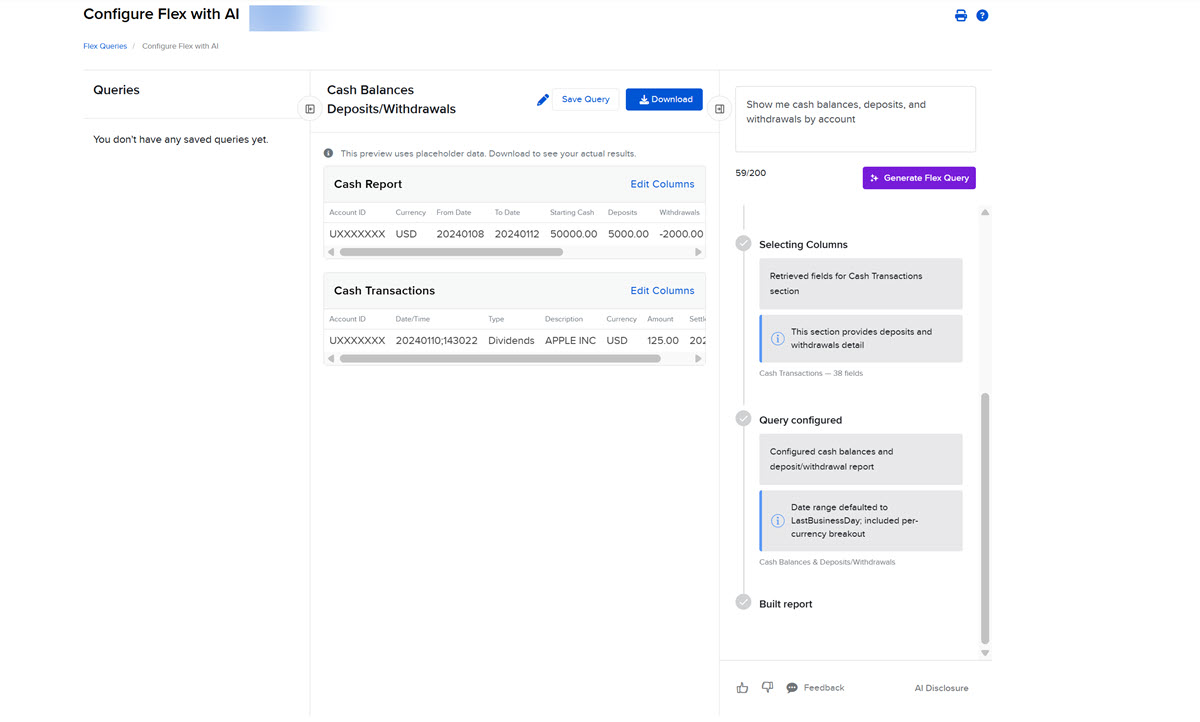Open the help question-mark icon
The image size is (1200, 722).
(982, 15)
